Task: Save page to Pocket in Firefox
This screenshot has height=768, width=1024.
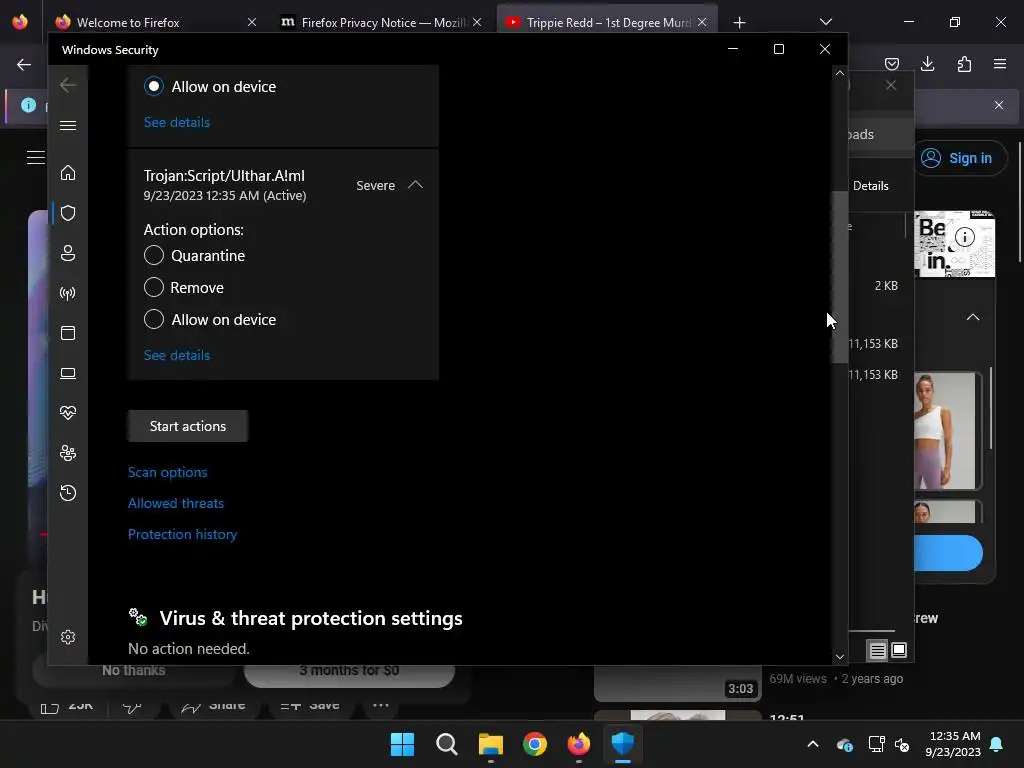Action: coord(891,64)
